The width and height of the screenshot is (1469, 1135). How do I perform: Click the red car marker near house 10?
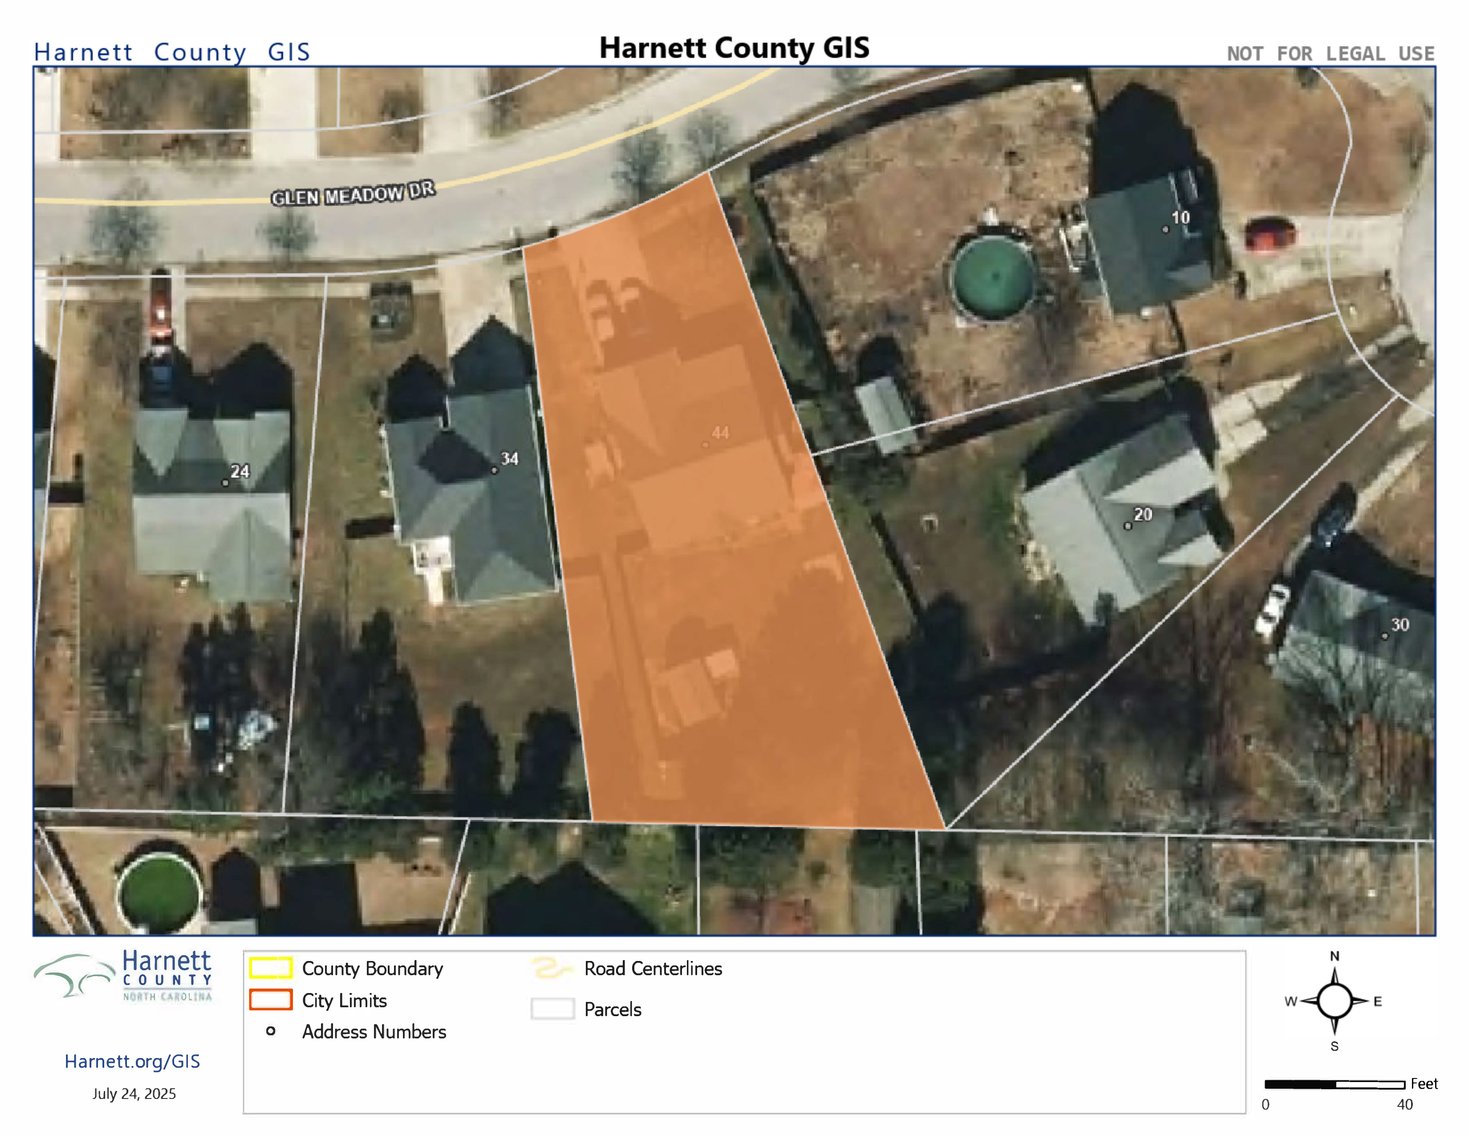[x=1268, y=233]
